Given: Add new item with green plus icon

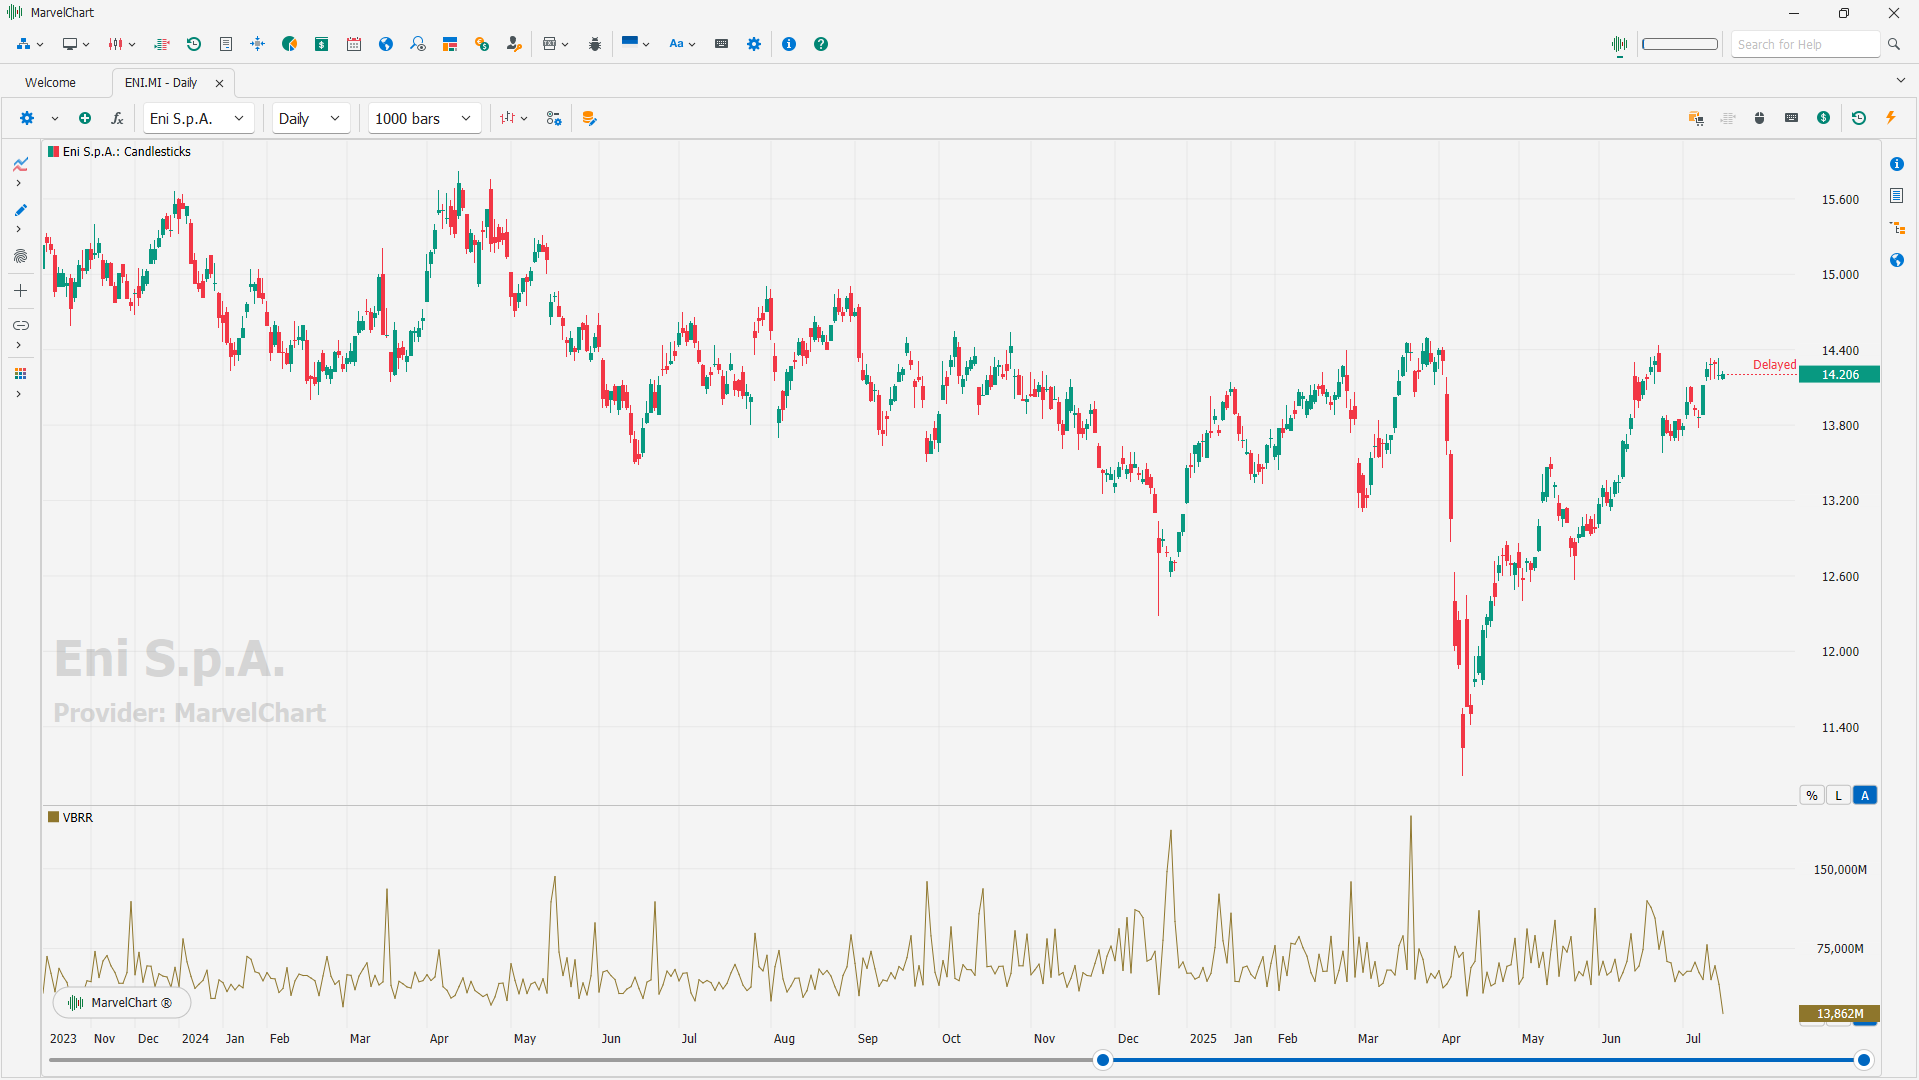Looking at the screenshot, I should [x=85, y=118].
